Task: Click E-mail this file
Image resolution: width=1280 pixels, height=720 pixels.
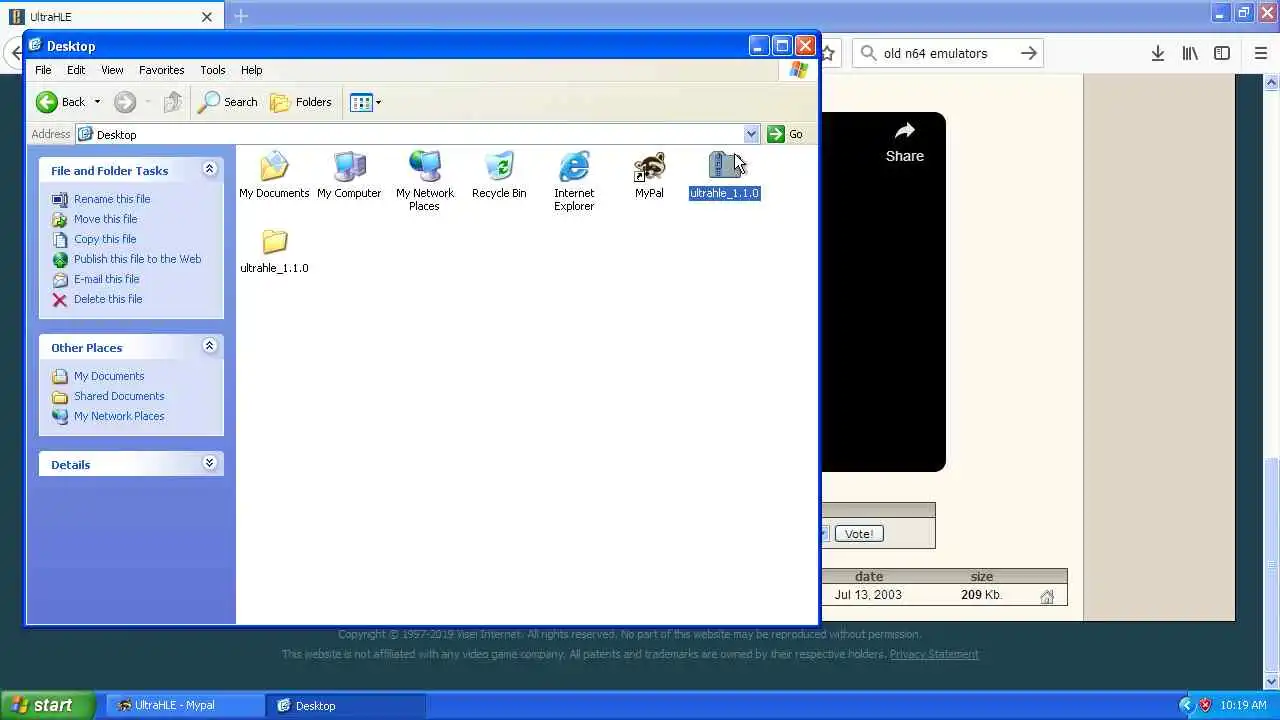Action: [x=106, y=279]
